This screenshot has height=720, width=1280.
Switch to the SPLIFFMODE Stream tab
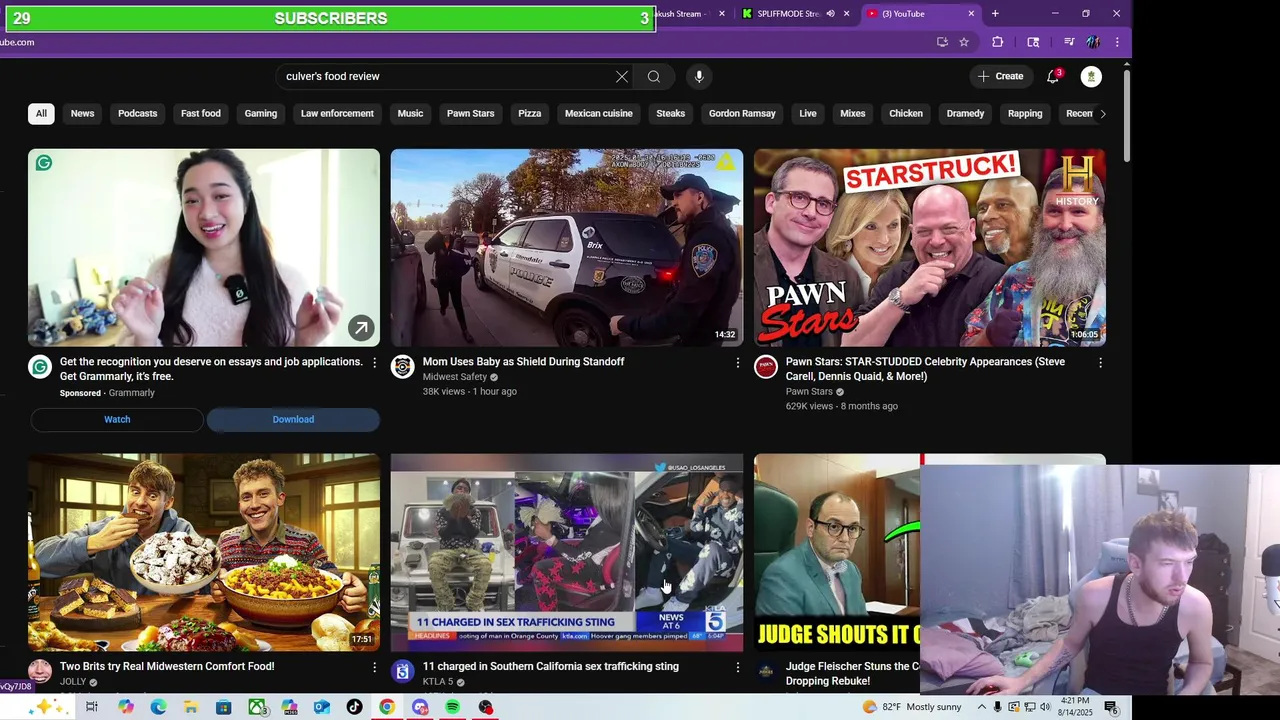787,14
